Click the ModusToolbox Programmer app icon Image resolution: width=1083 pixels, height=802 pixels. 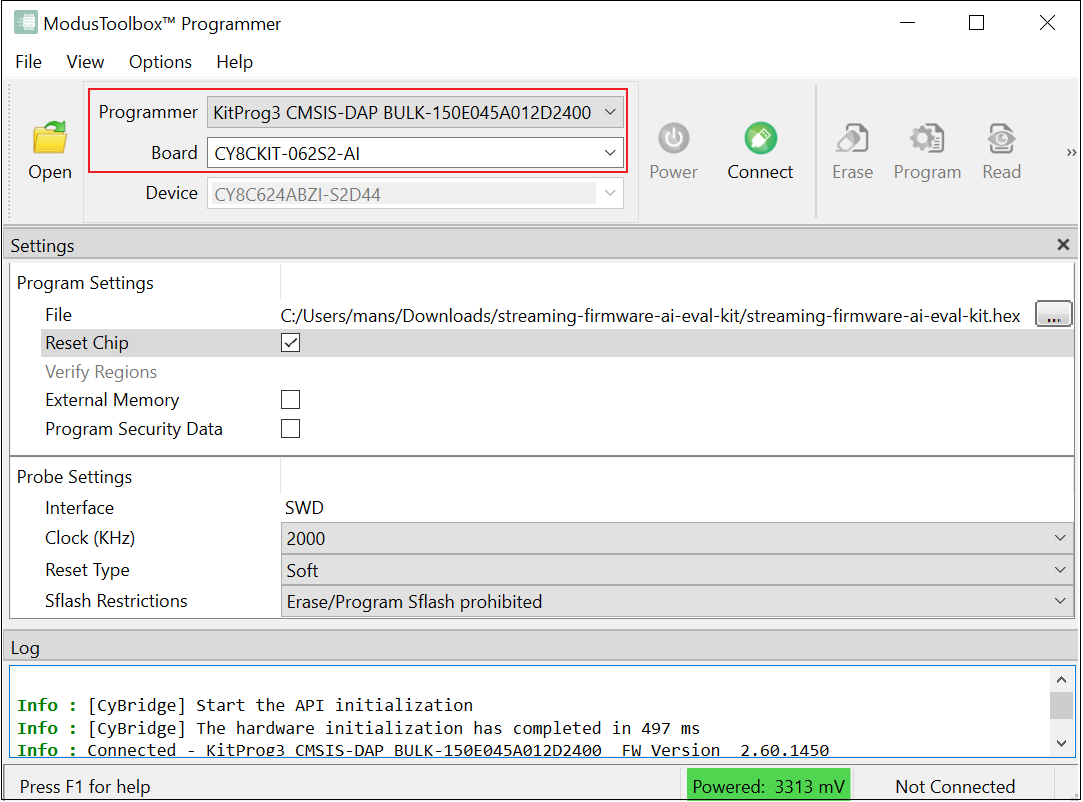[26, 22]
